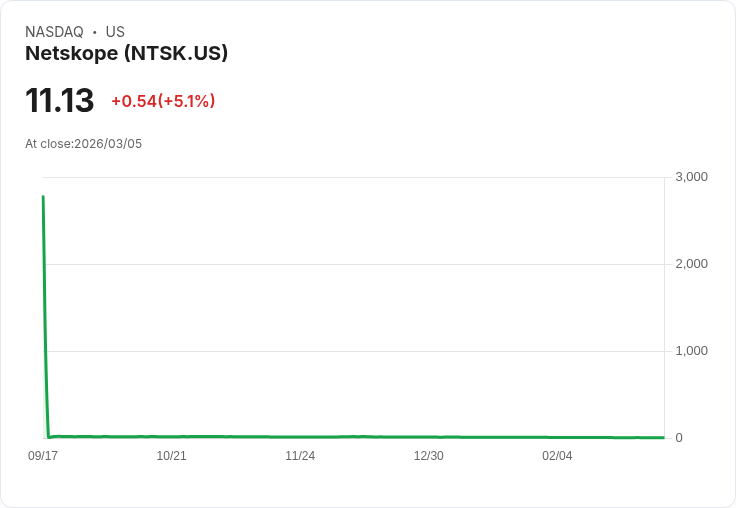Select the 12/30 date on x-axis

(x=429, y=456)
